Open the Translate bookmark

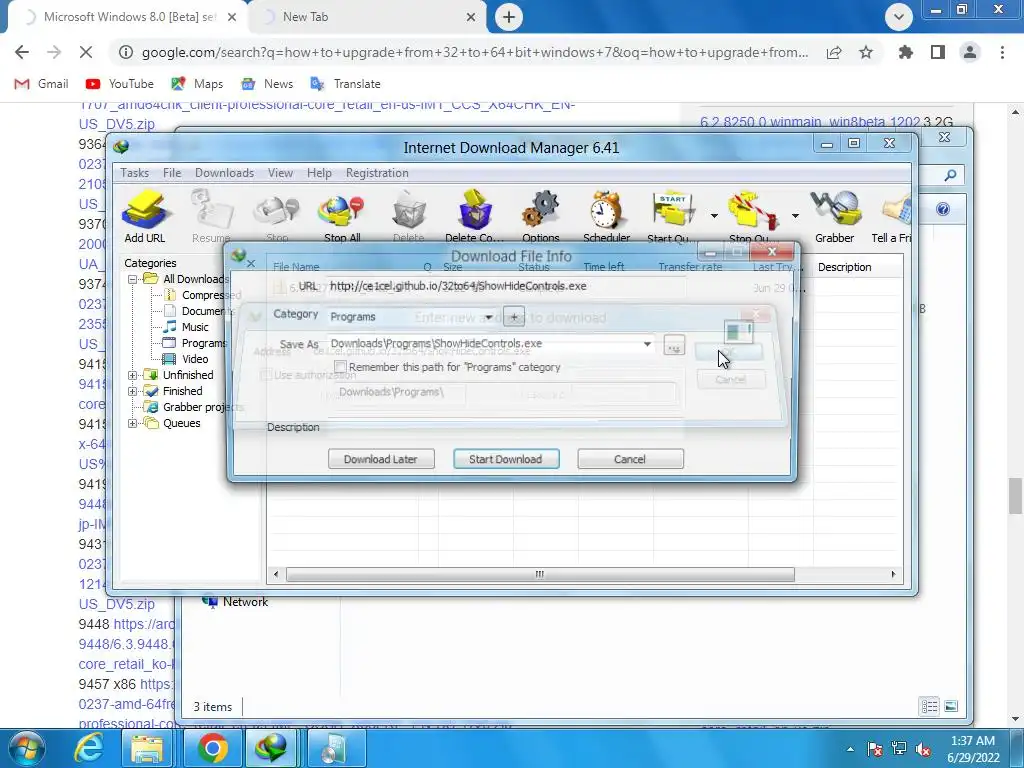coord(345,84)
